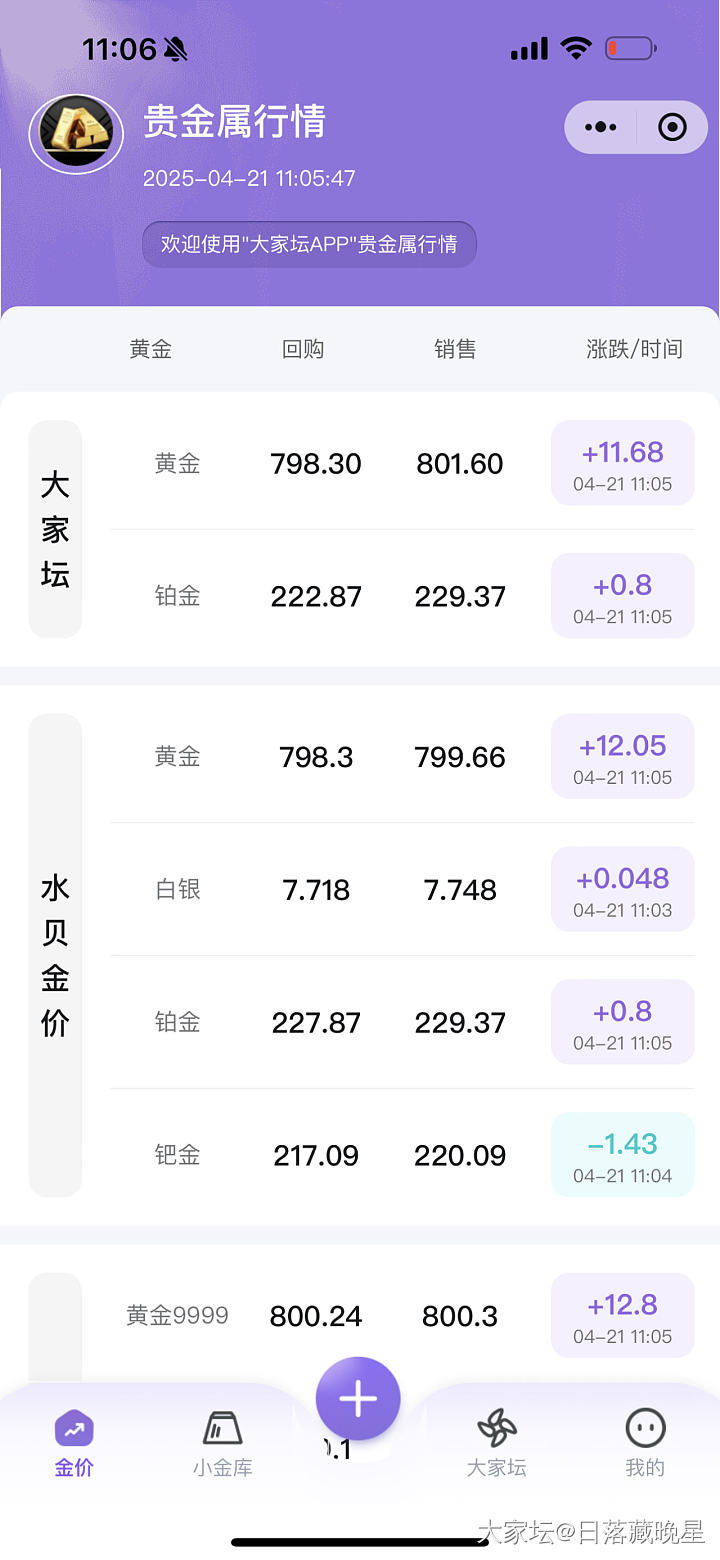Tap the gold bars profile avatar
The image size is (720, 1560).
[x=76, y=132]
